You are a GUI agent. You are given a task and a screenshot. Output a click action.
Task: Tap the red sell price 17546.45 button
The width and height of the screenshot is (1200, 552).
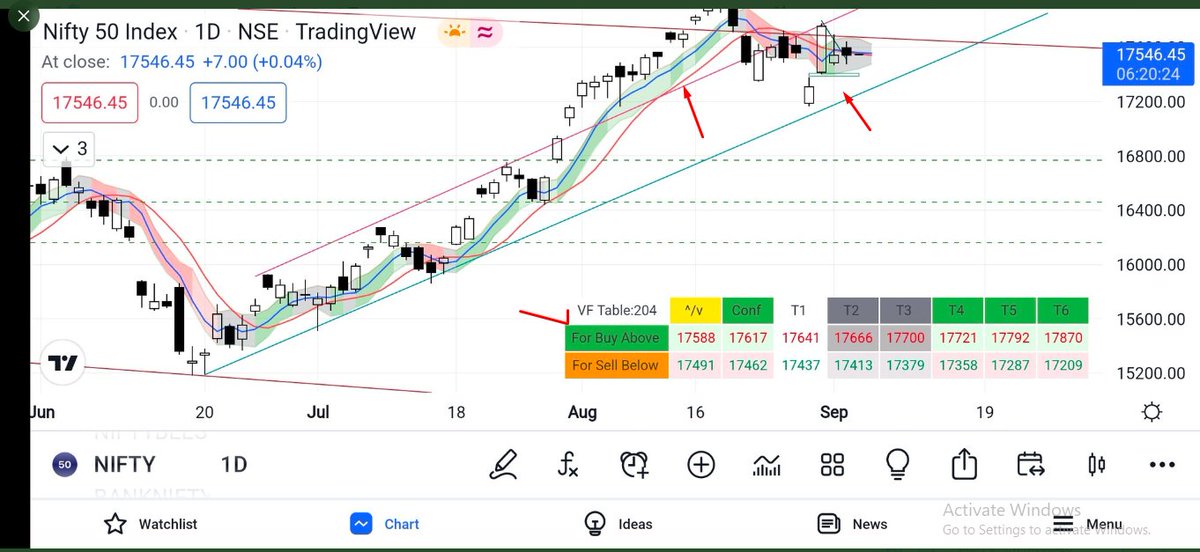[x=89, y=102]
